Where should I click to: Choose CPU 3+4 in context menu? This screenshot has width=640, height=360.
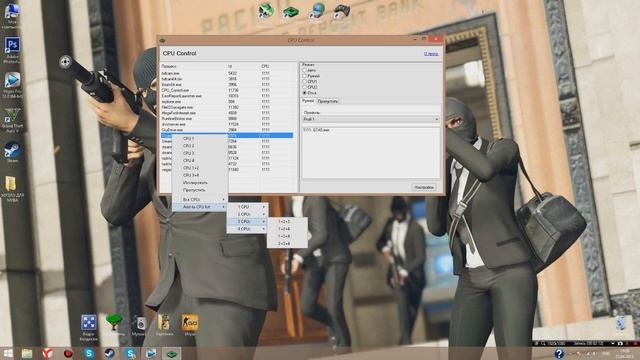(200, 175)
